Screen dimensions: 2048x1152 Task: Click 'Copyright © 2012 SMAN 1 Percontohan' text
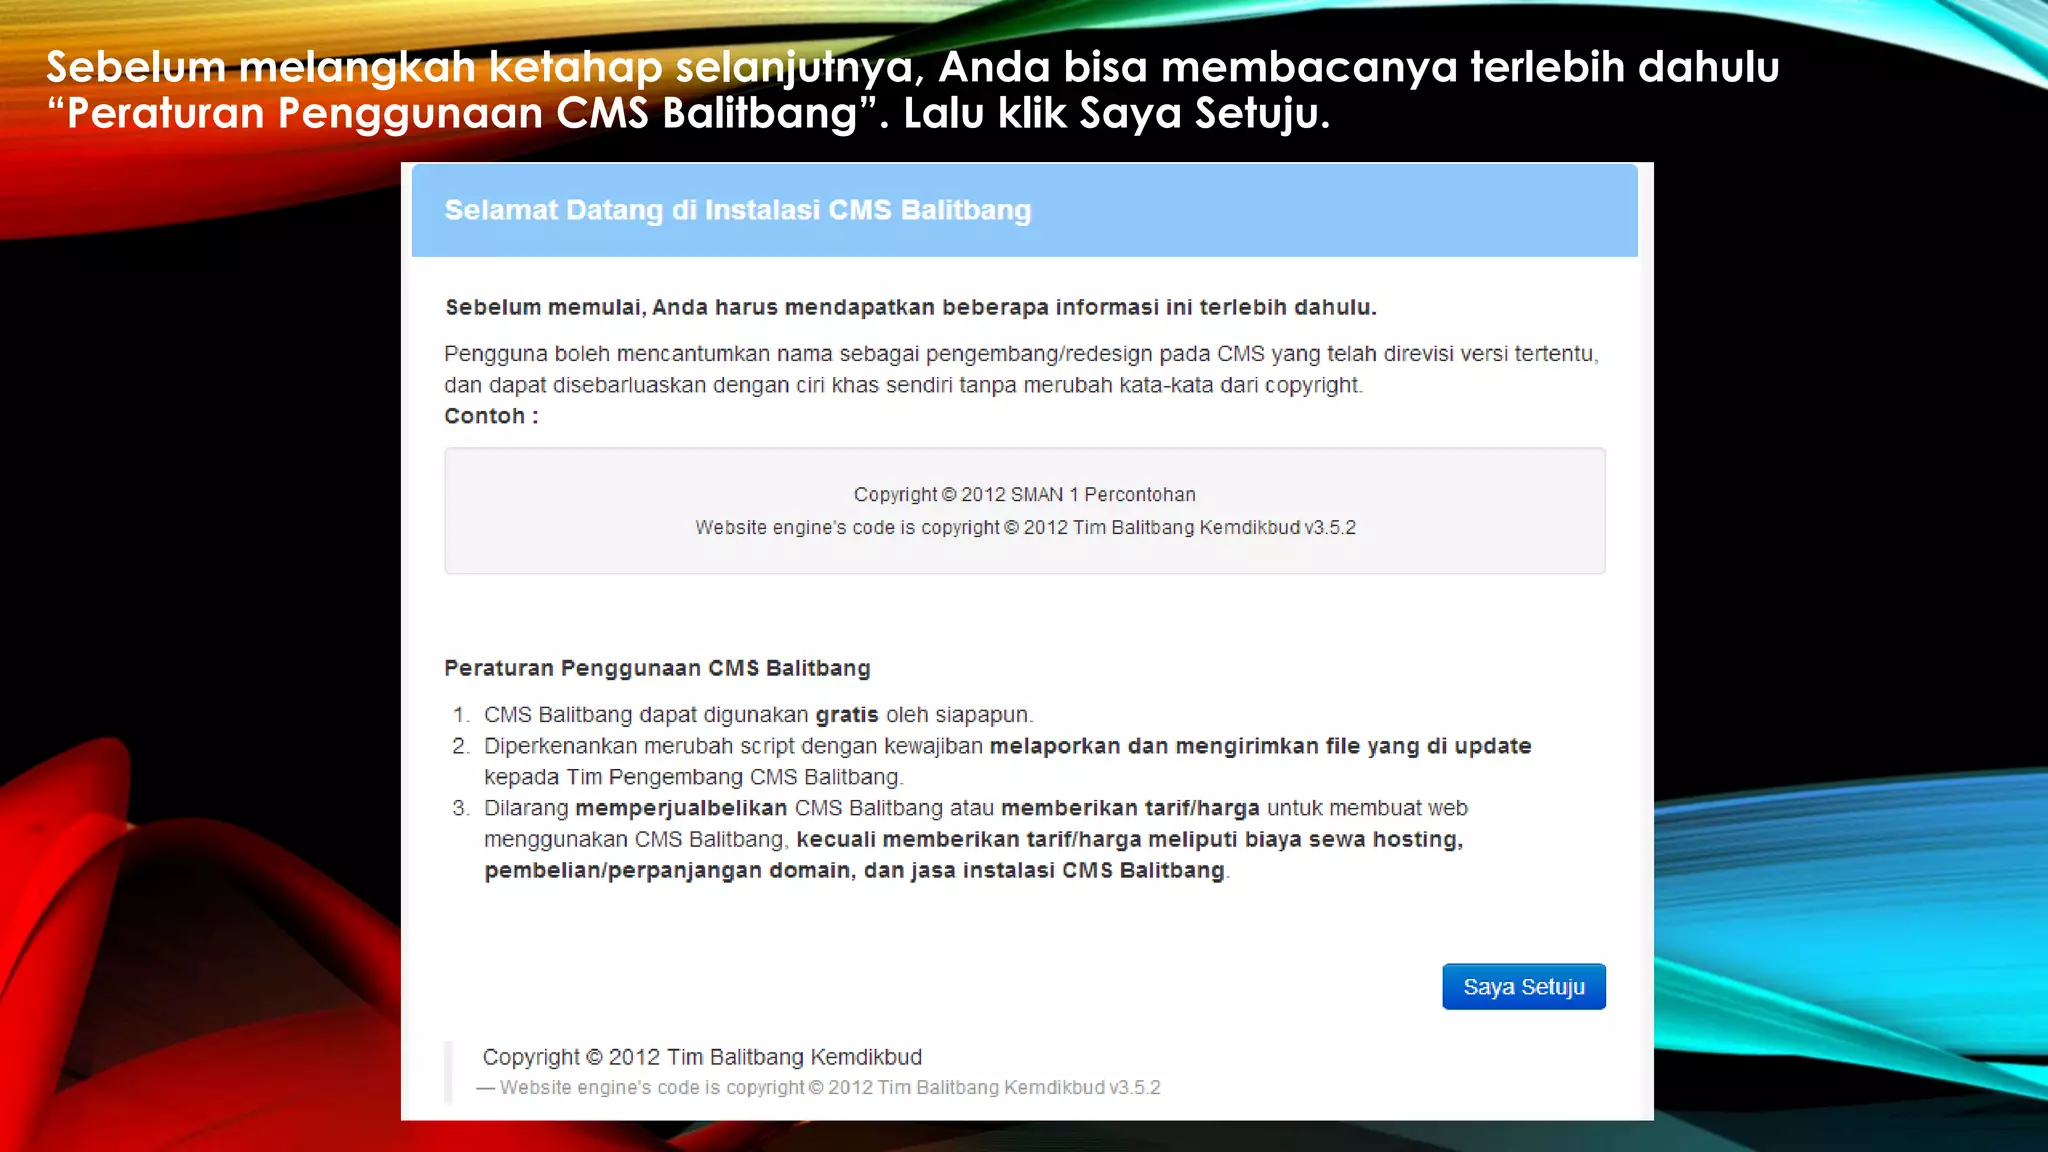point(1024,494)
